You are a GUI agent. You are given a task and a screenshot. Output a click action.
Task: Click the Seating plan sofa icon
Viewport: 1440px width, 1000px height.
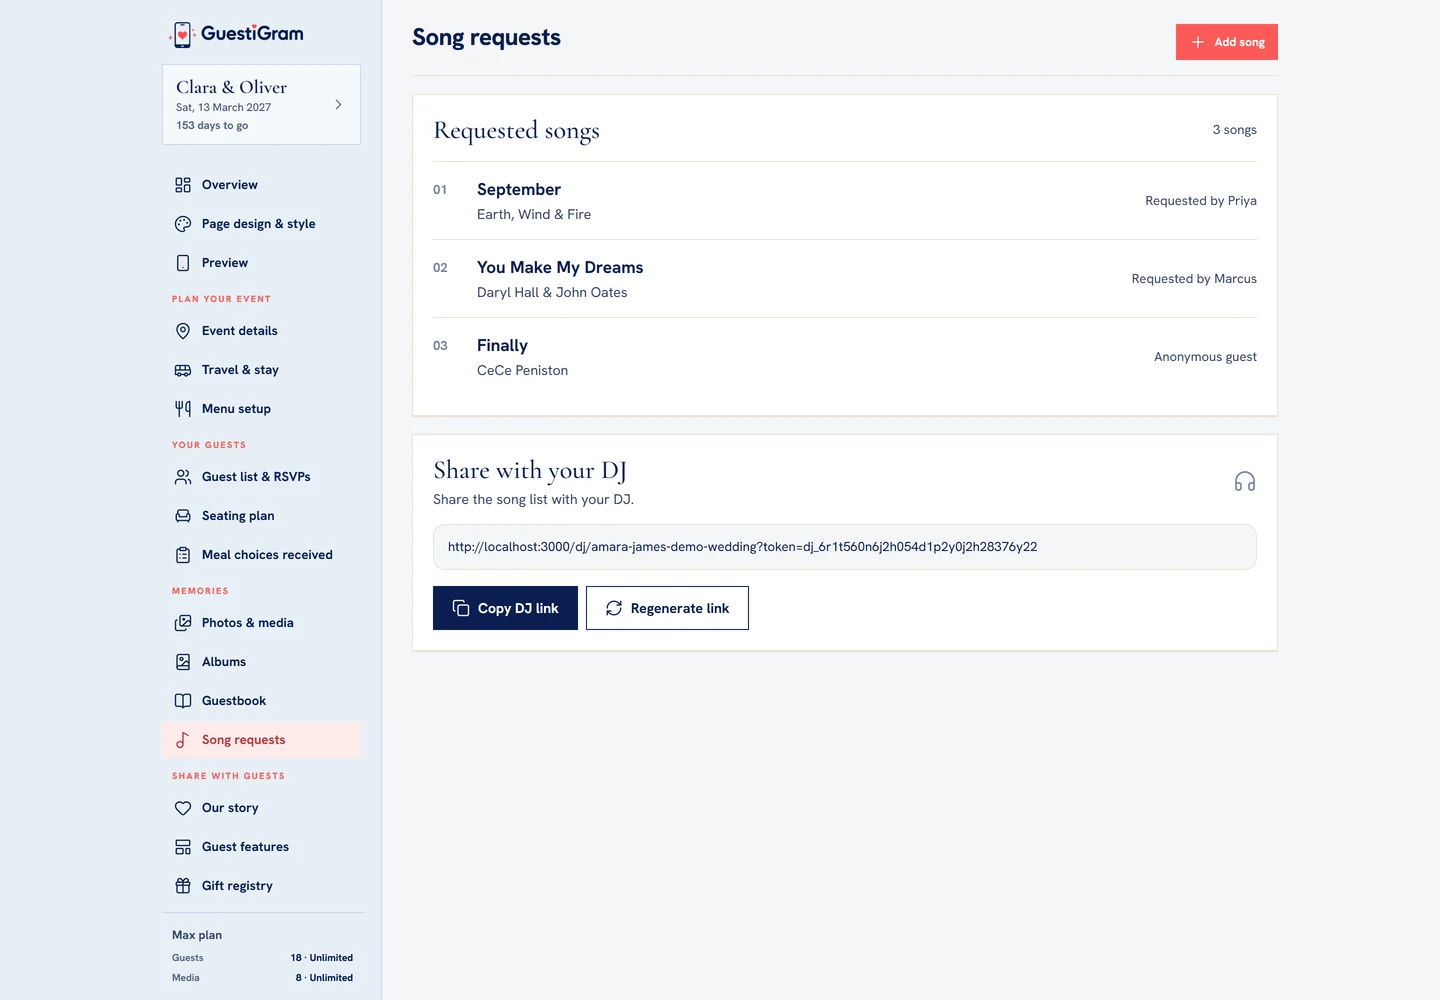(x=183, y=516)
